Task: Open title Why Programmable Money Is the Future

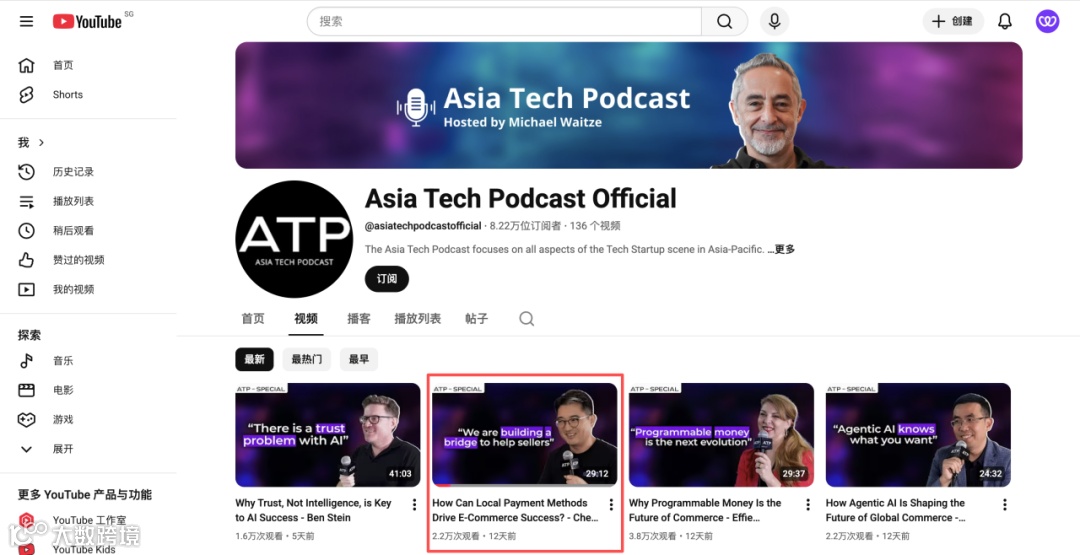Action: click(705, 510)
